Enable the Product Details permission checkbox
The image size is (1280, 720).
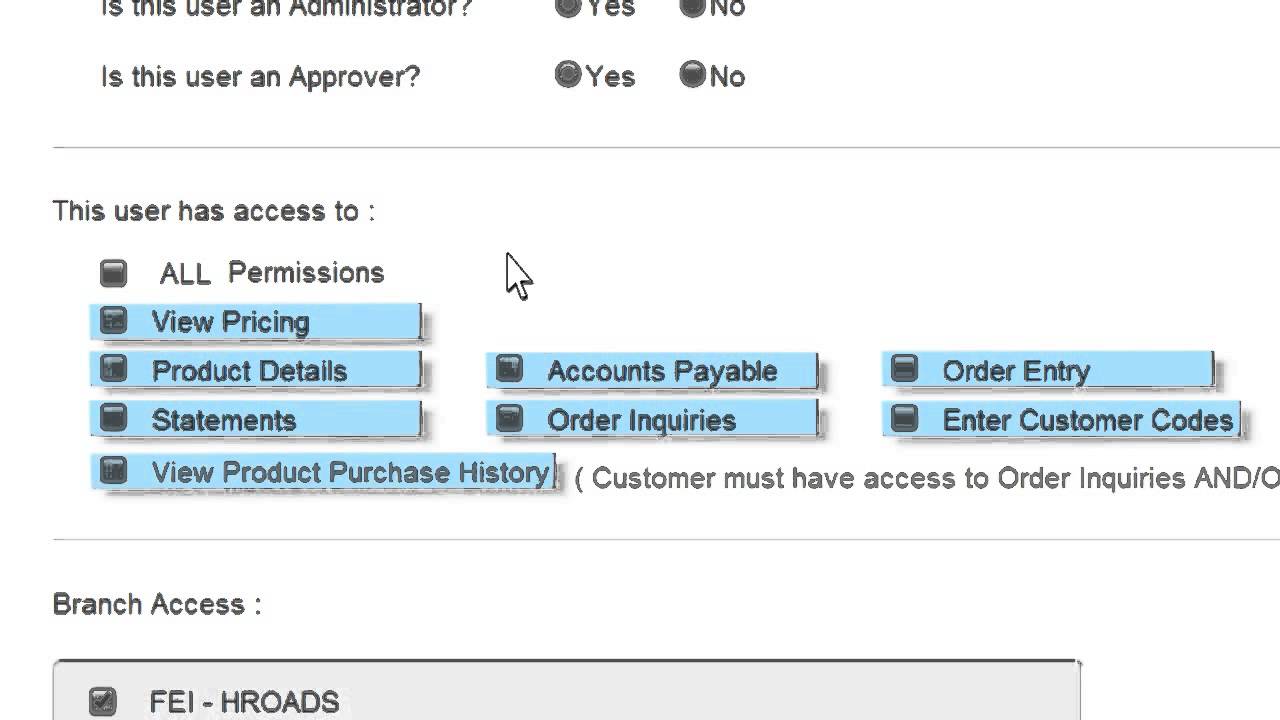point(114,370)
